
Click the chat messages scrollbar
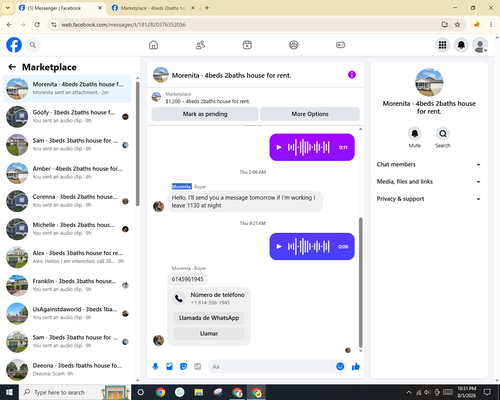(x=360, y=282)
